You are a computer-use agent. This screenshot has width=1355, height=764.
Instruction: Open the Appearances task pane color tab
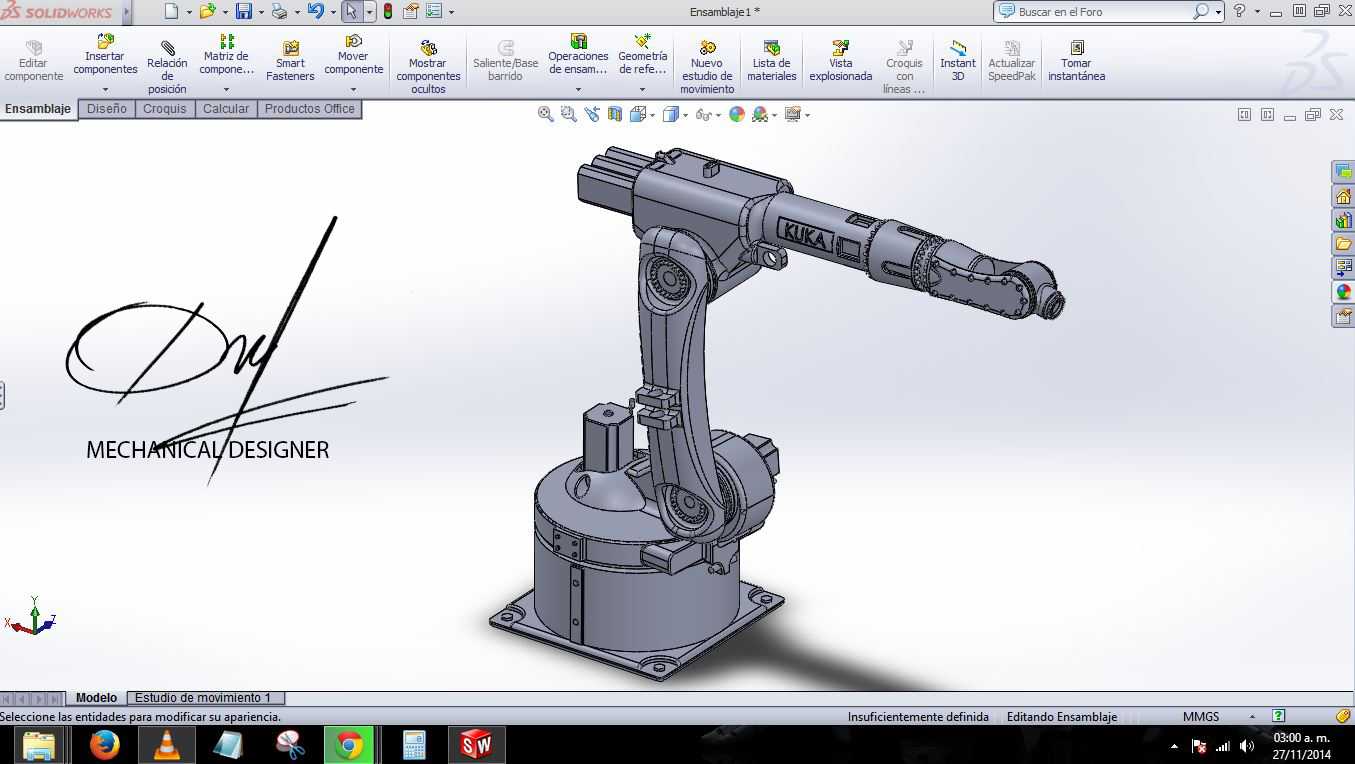pos(1343,292)
